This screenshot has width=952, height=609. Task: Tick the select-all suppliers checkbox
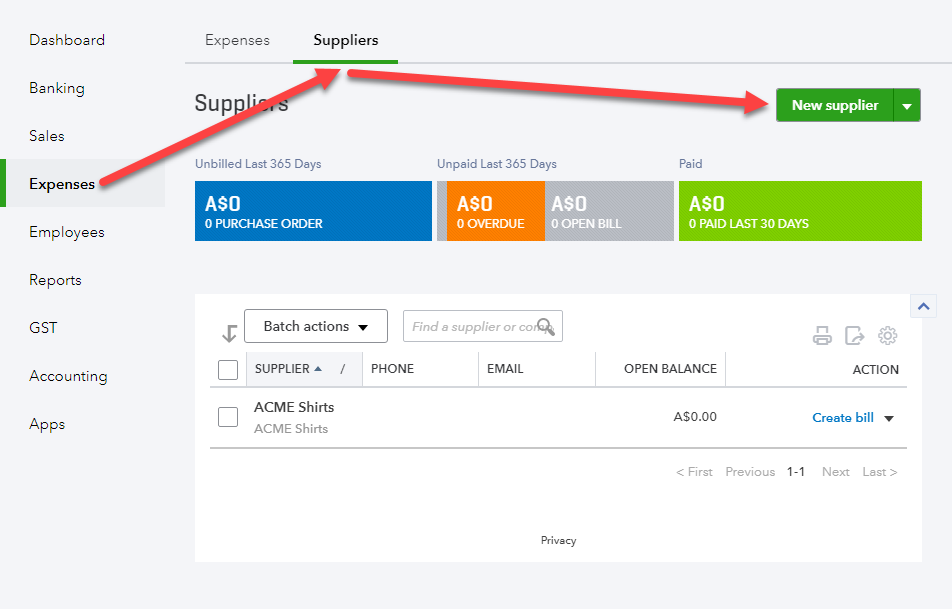click(228, 369)
